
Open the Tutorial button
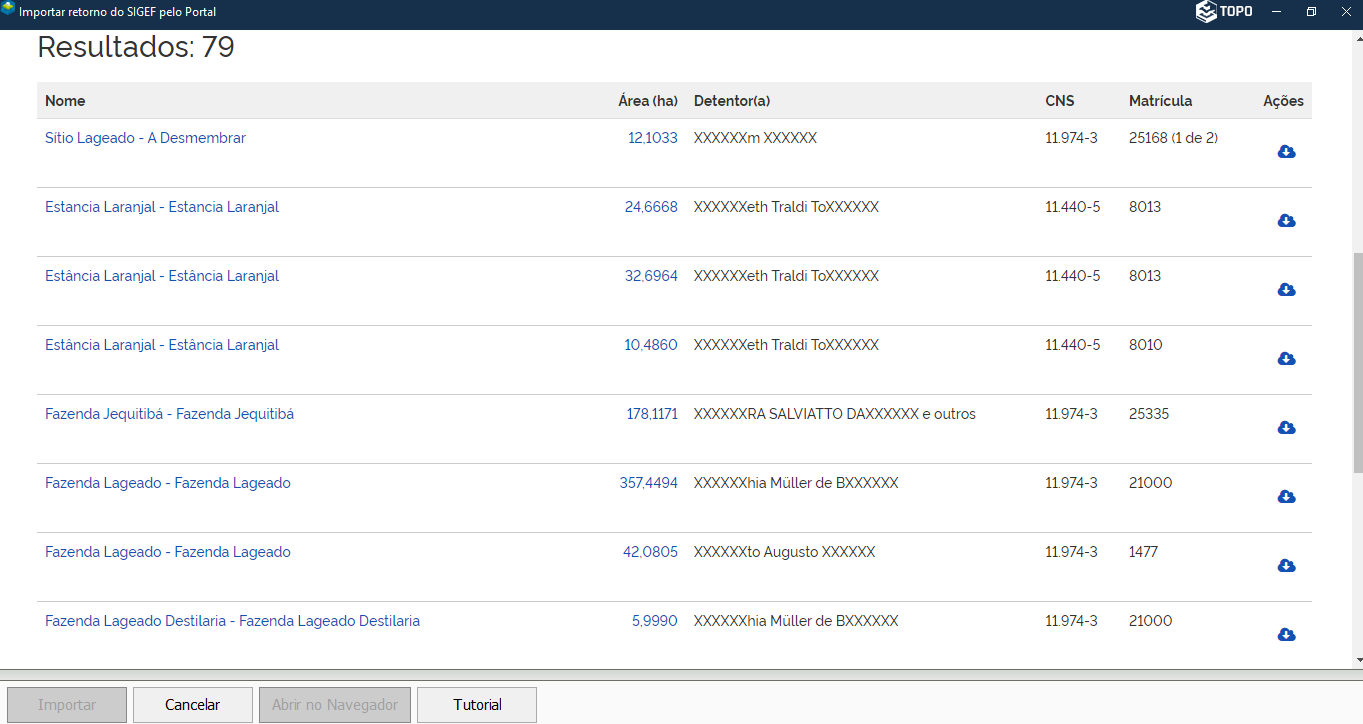[x=477, y=705]
